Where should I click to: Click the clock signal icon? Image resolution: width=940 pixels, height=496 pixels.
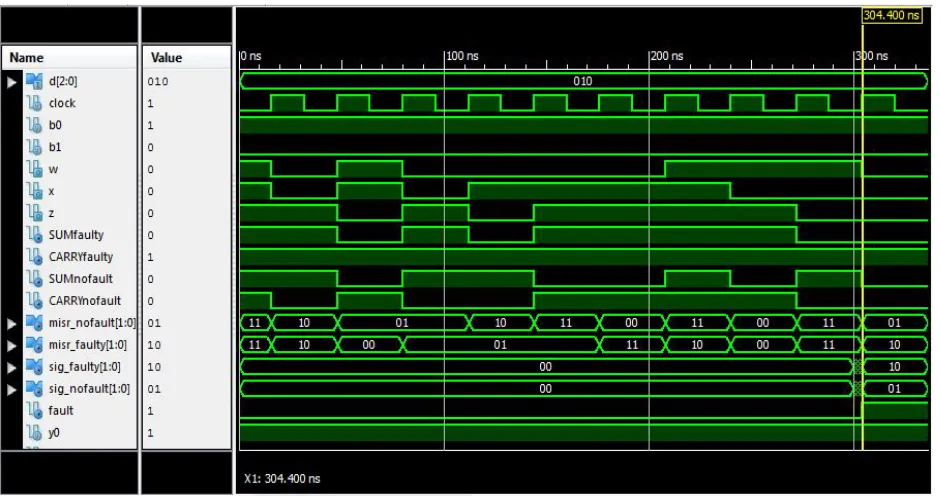[x=34, y=103]
